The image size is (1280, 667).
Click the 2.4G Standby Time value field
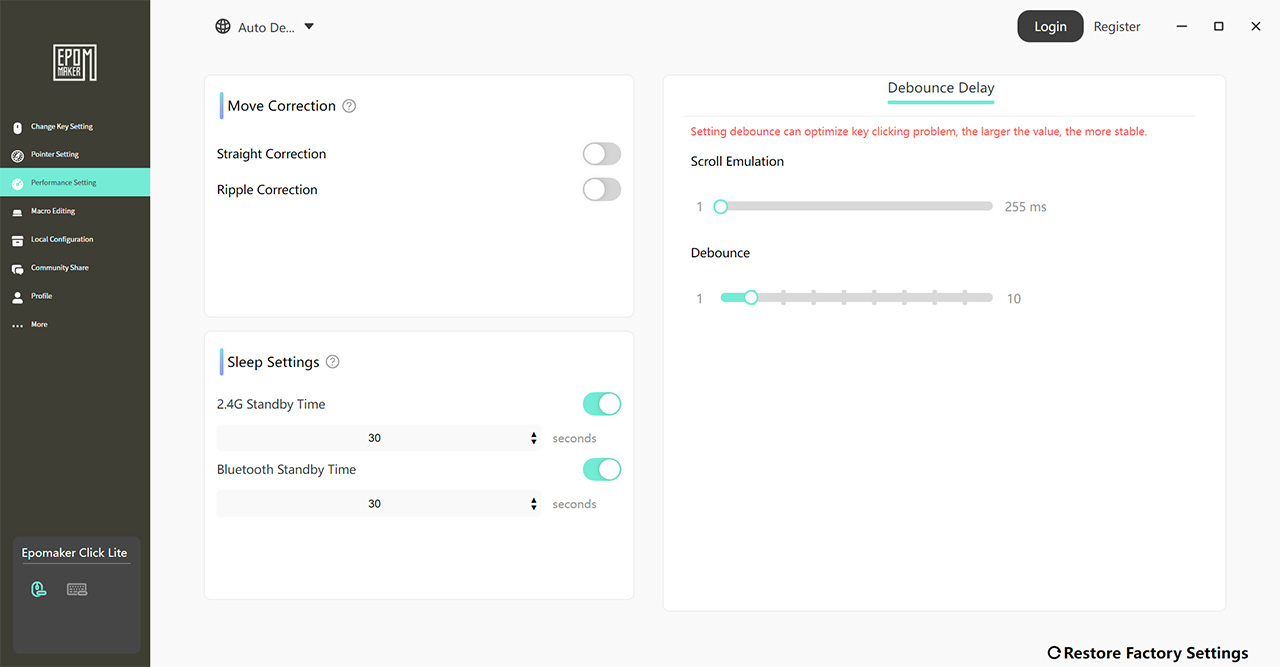(379, 438)
